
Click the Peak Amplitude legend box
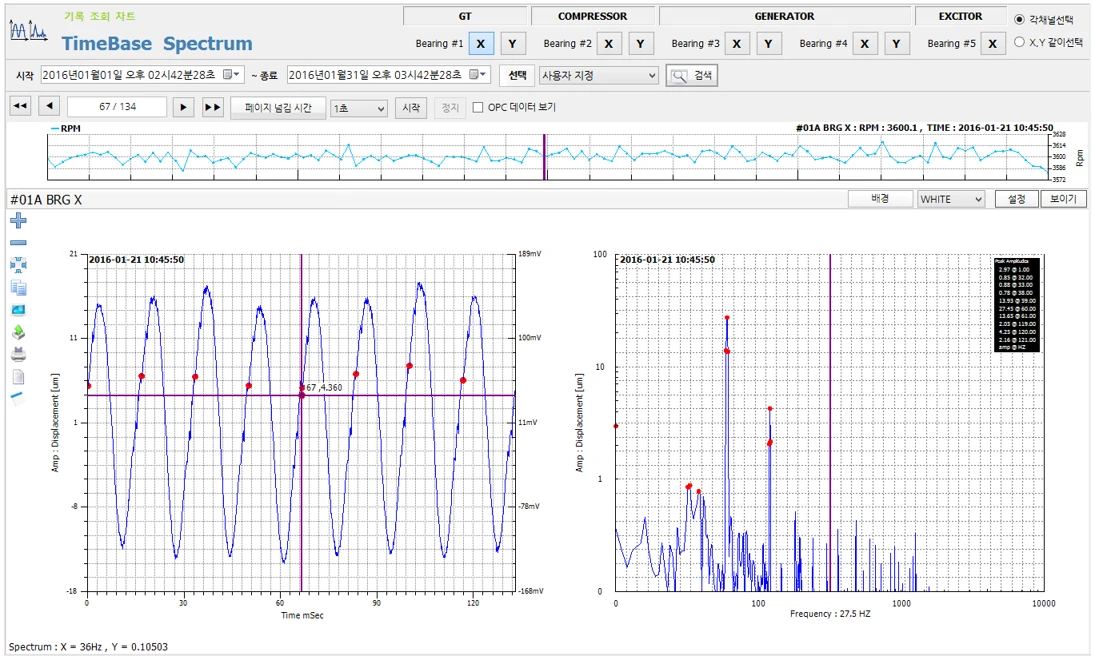(1017, 304)
